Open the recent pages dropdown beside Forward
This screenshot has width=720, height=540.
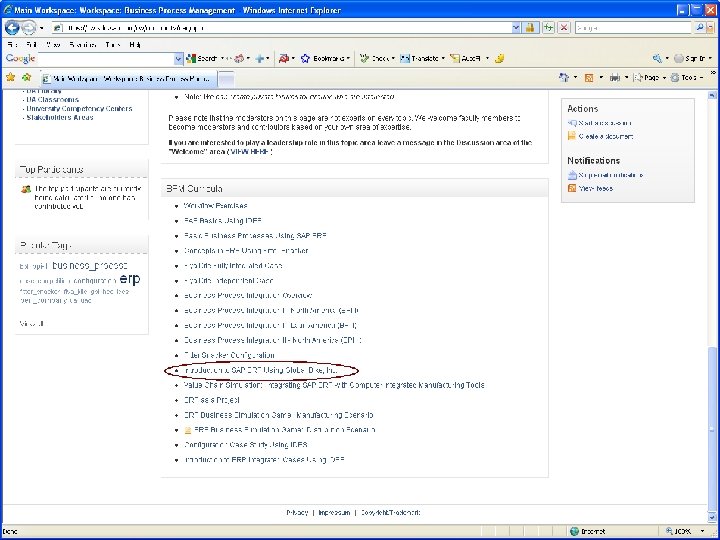pos(41,28)
